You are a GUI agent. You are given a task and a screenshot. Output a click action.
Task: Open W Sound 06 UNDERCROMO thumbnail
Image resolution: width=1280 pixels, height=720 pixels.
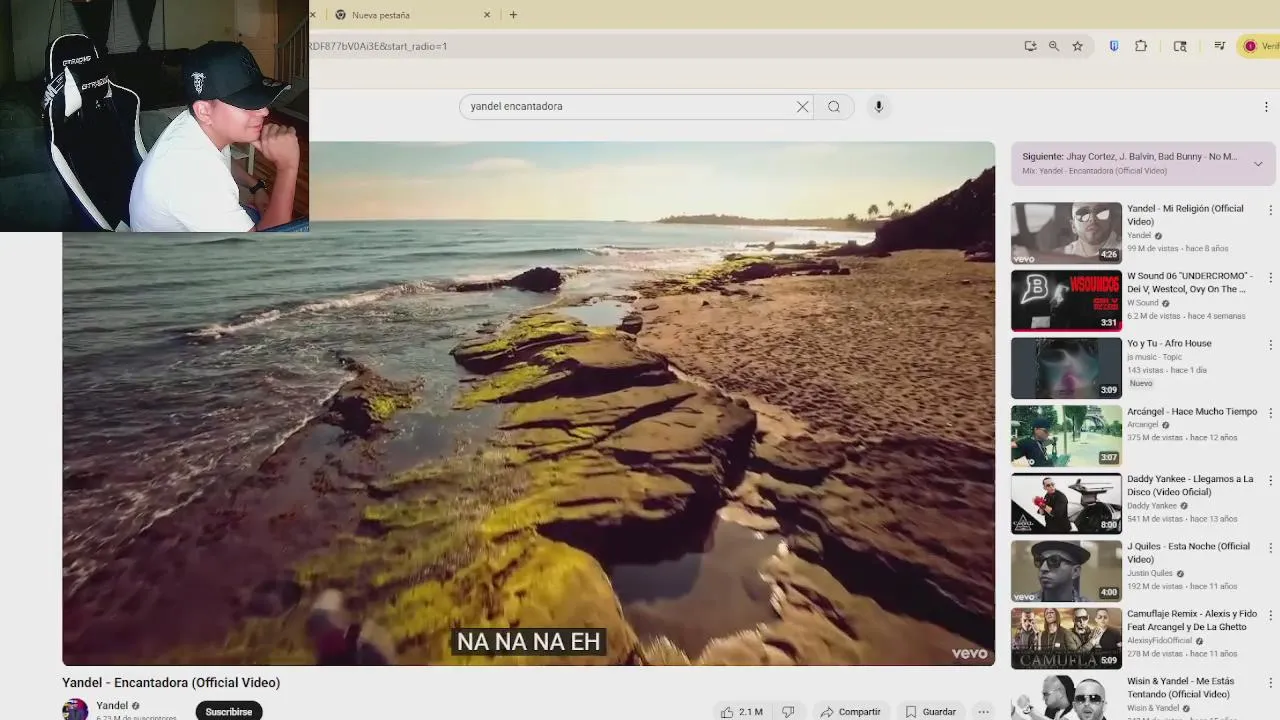pyautogui.click(x=1066, y=300)
